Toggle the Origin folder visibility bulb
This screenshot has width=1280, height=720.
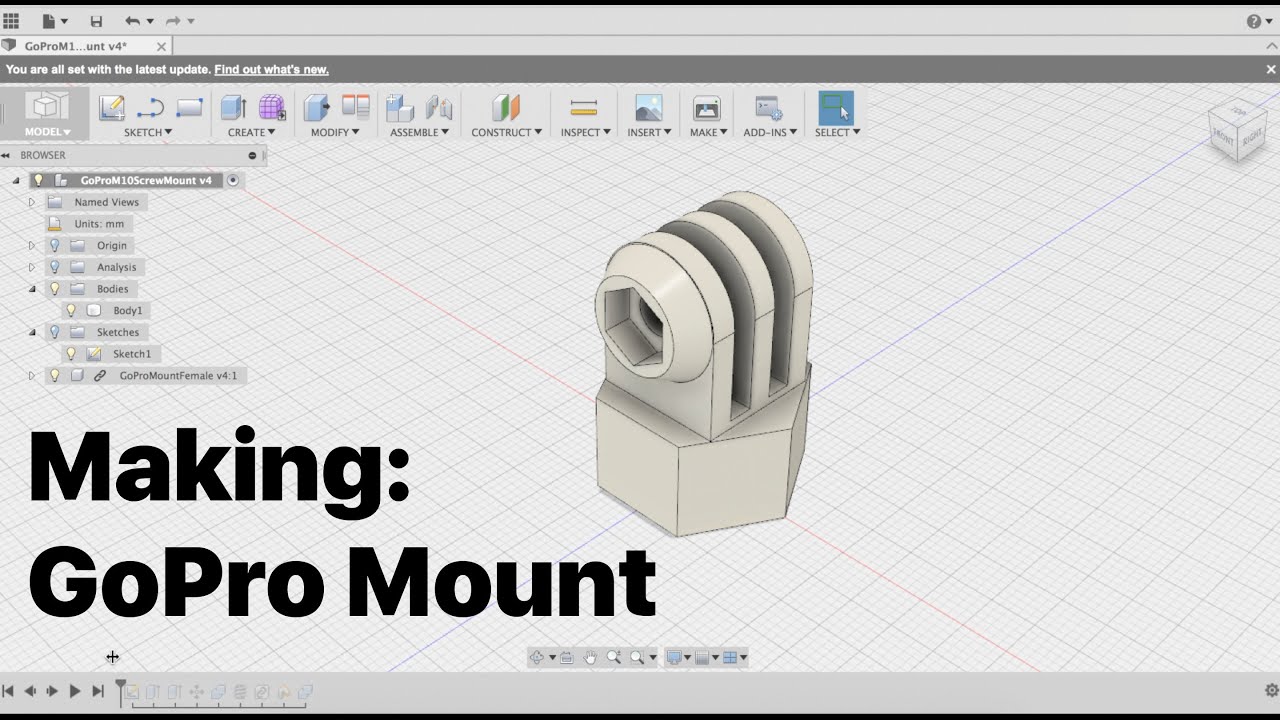pyautogui.click(x=55, y=245)
